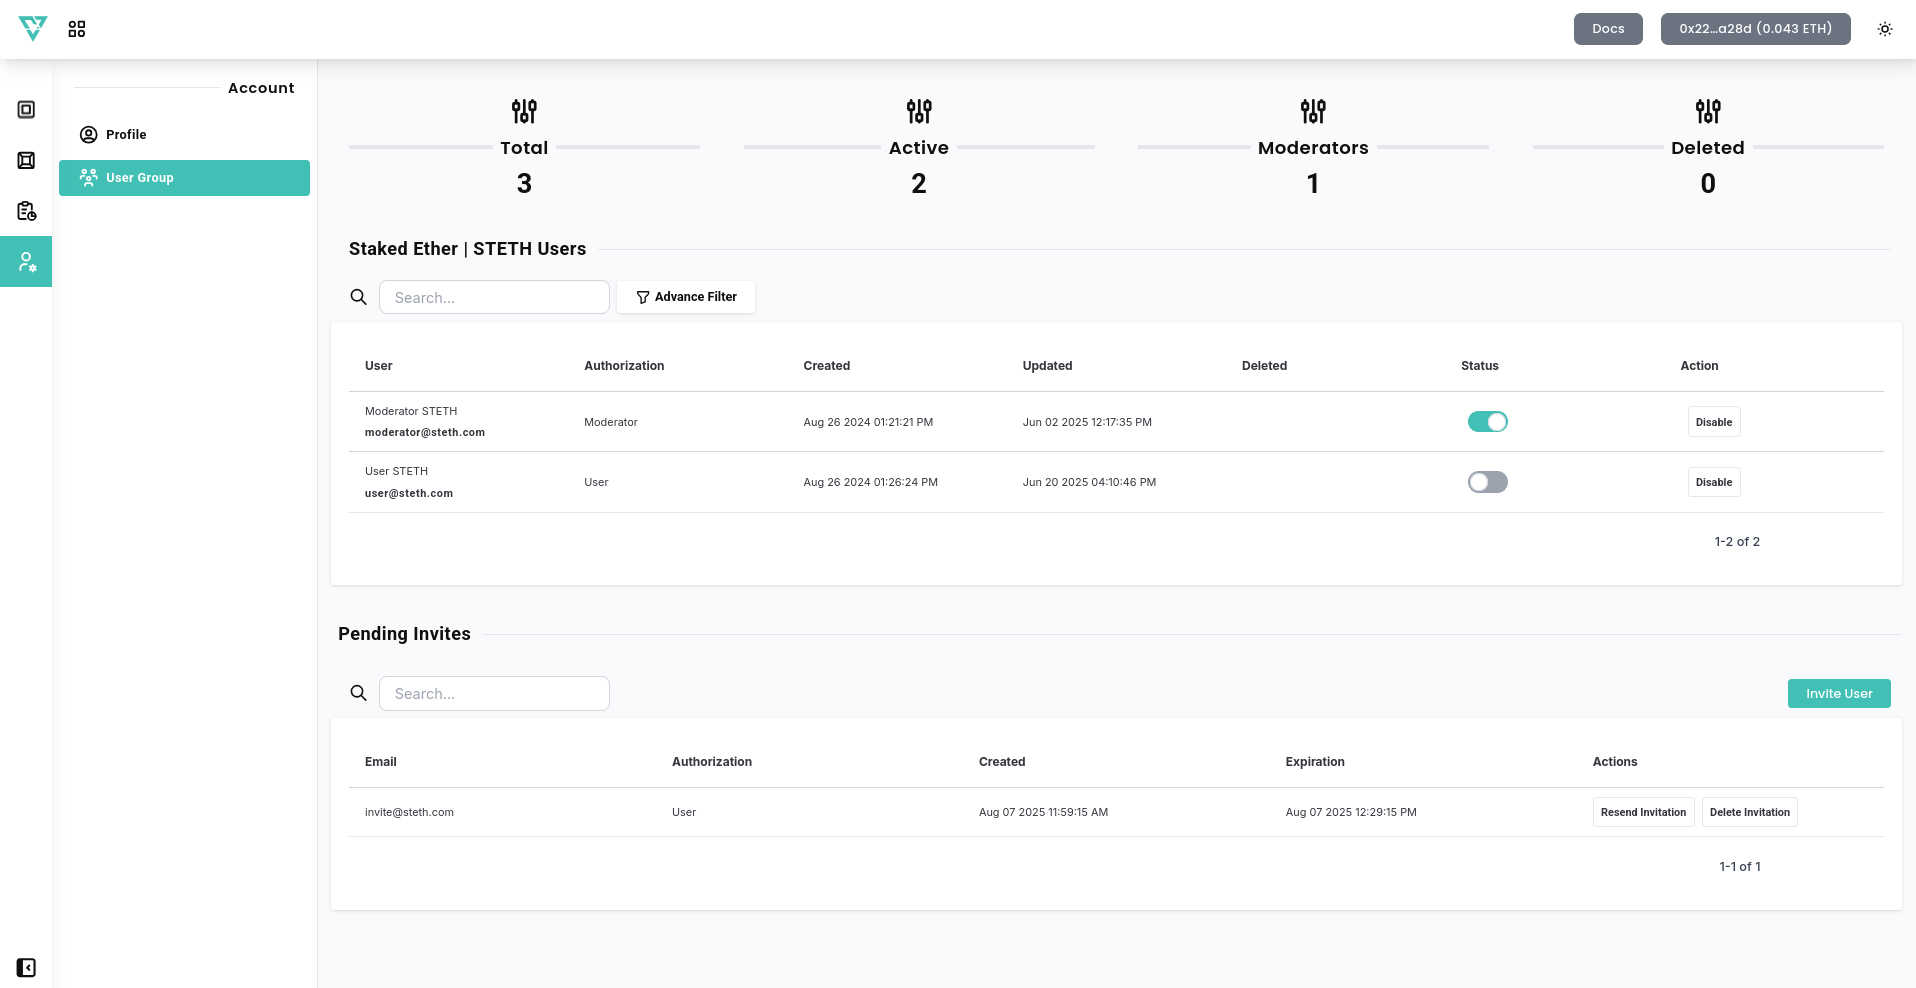Open wallet address 0x22...a28d menu
Screen dimensions: 1916x988
[x=1755, y=29]
